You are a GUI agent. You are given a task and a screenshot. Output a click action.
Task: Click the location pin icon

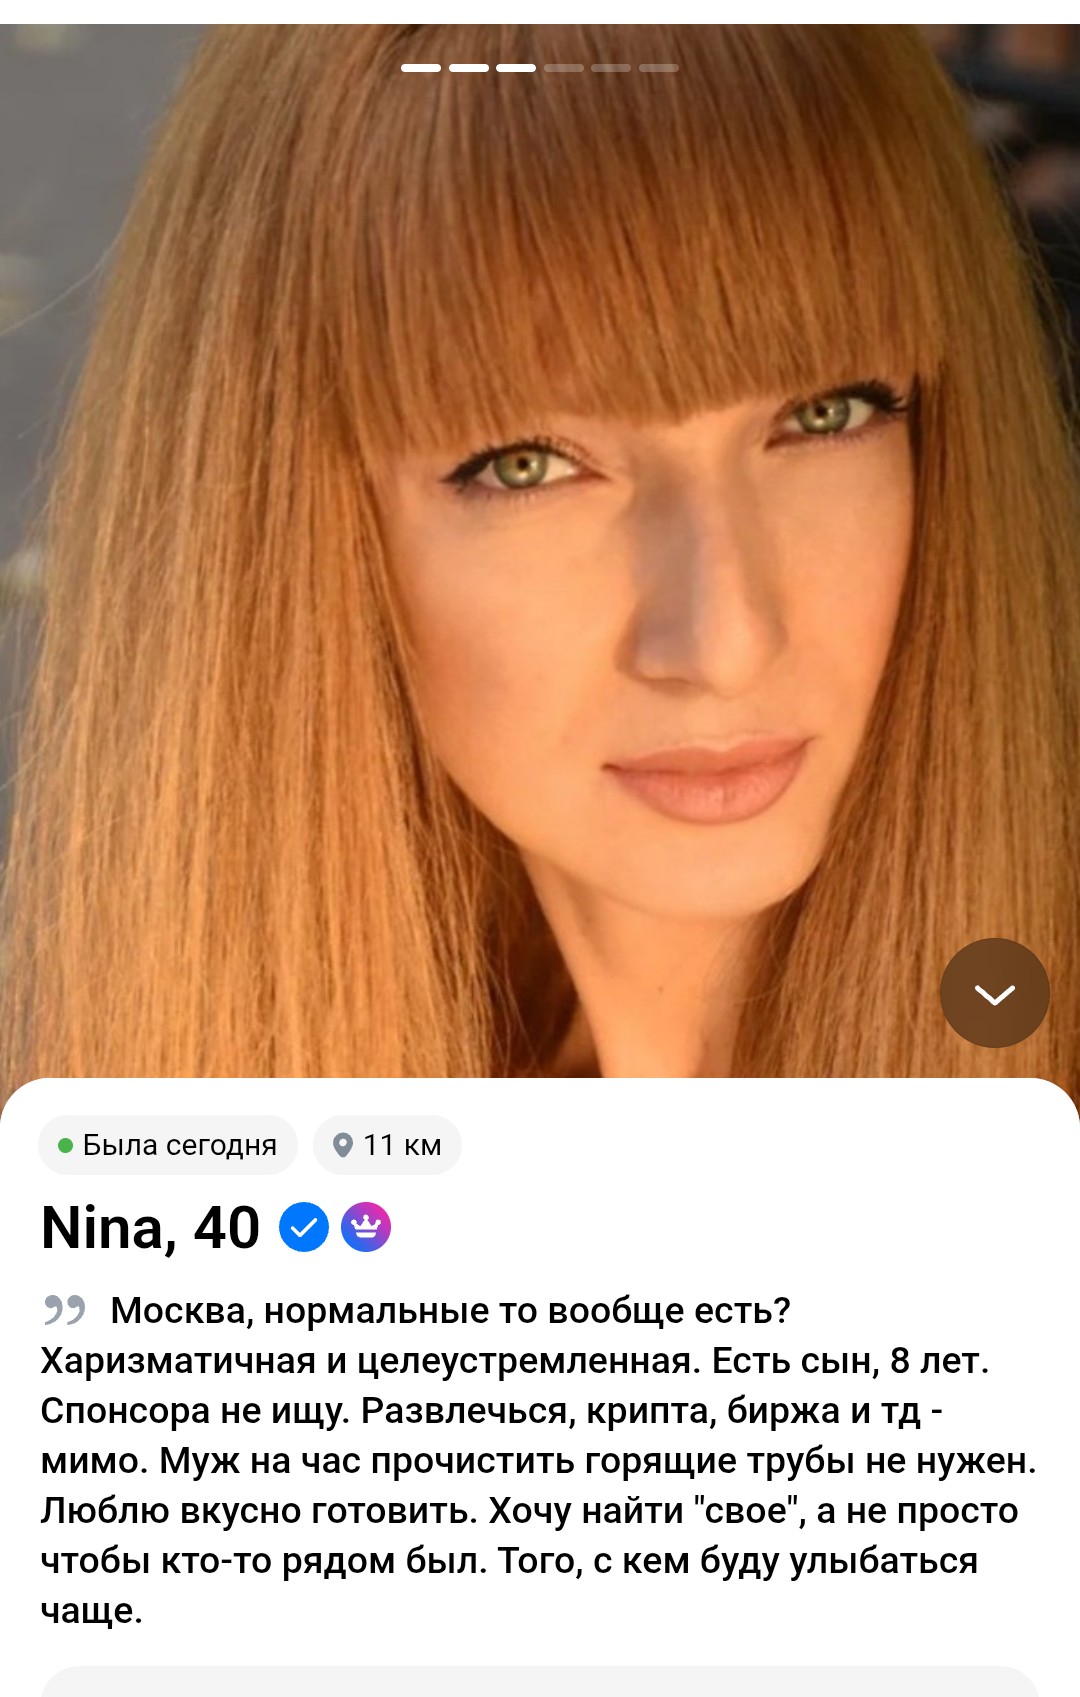pos(343,1145)
